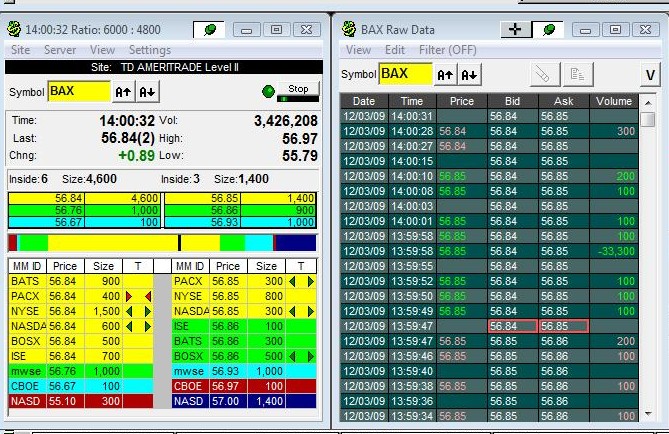The width and height of the screenshot is (669, 434).
Task: Select the NYSE 56.85 ask row
Action: pos(244,296)
